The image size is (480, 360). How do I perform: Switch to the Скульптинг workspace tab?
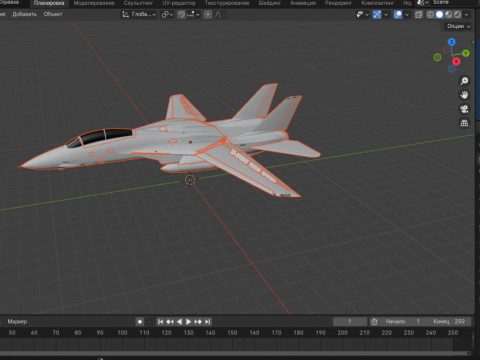tap(138, 3)
